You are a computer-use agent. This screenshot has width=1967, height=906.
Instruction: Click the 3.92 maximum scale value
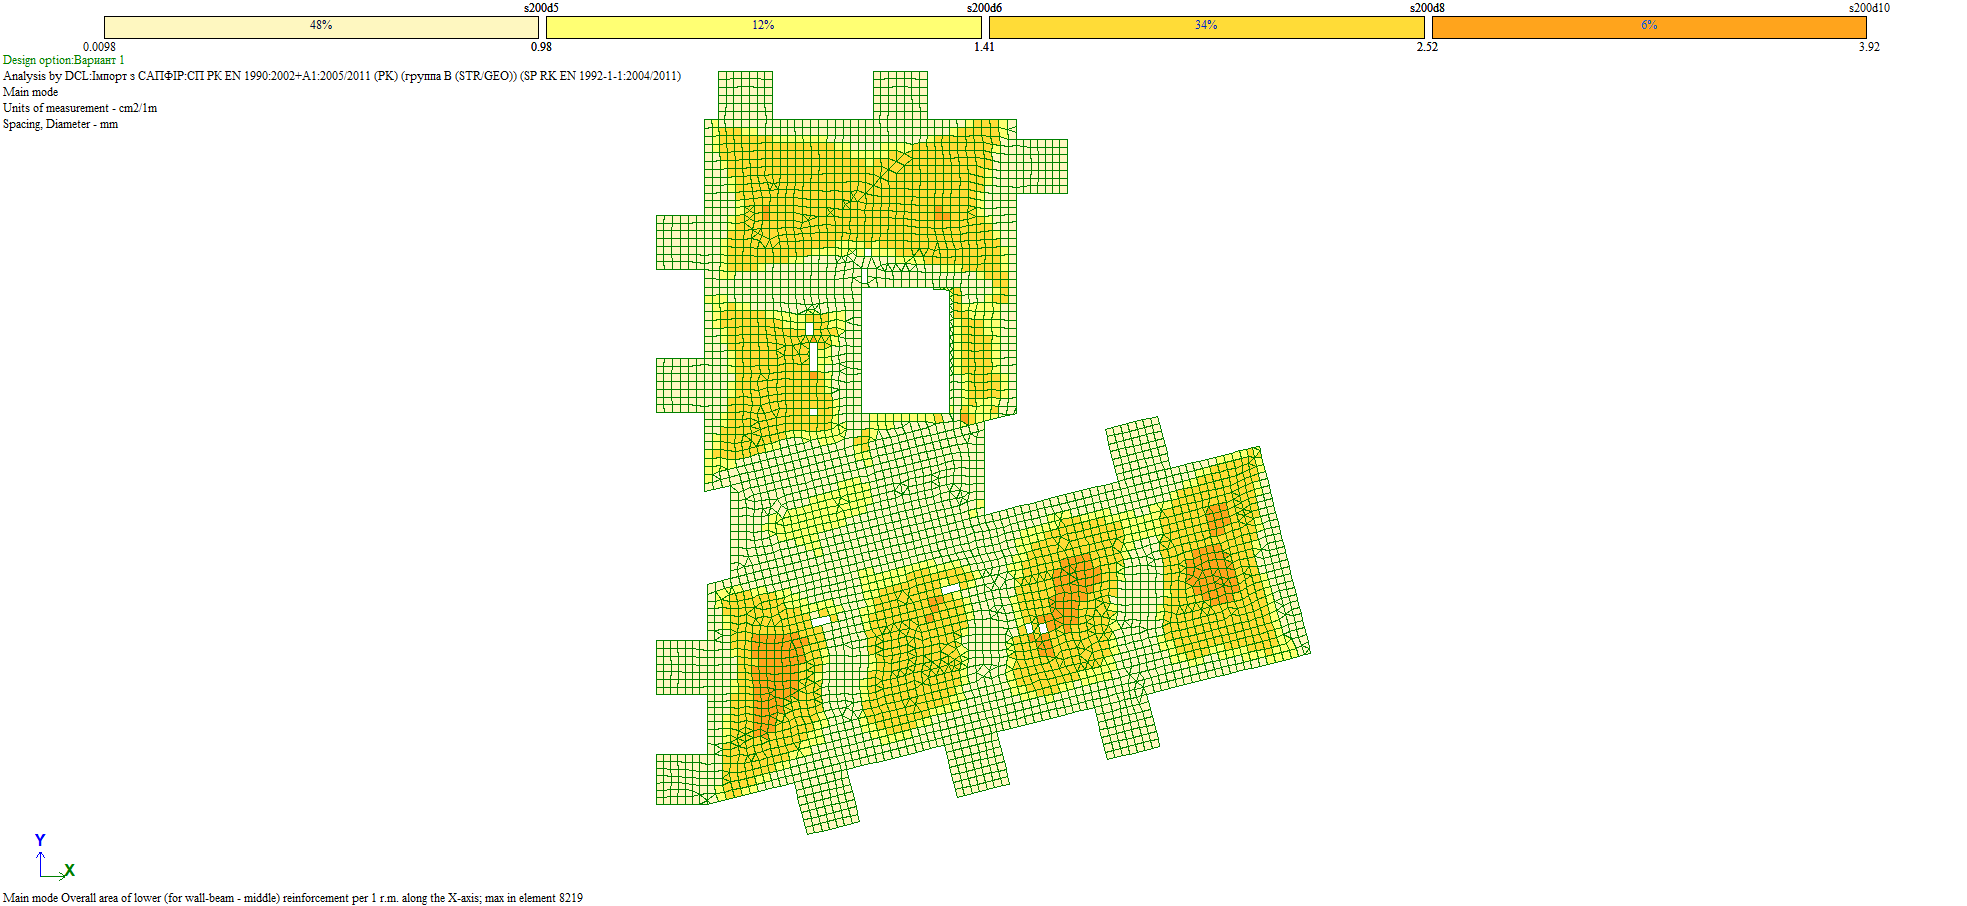(1869, 47)
